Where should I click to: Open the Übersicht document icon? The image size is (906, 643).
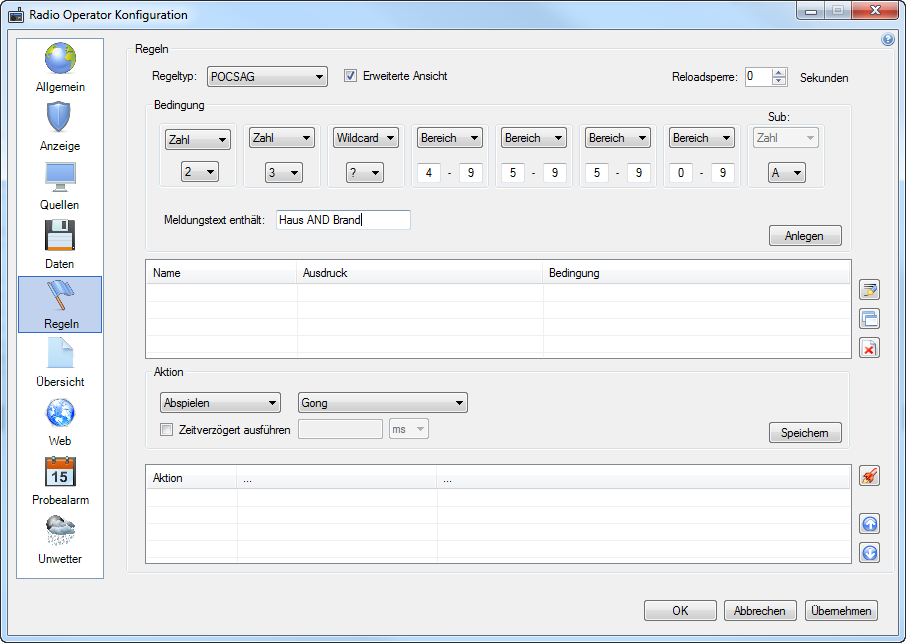(60, 353)
